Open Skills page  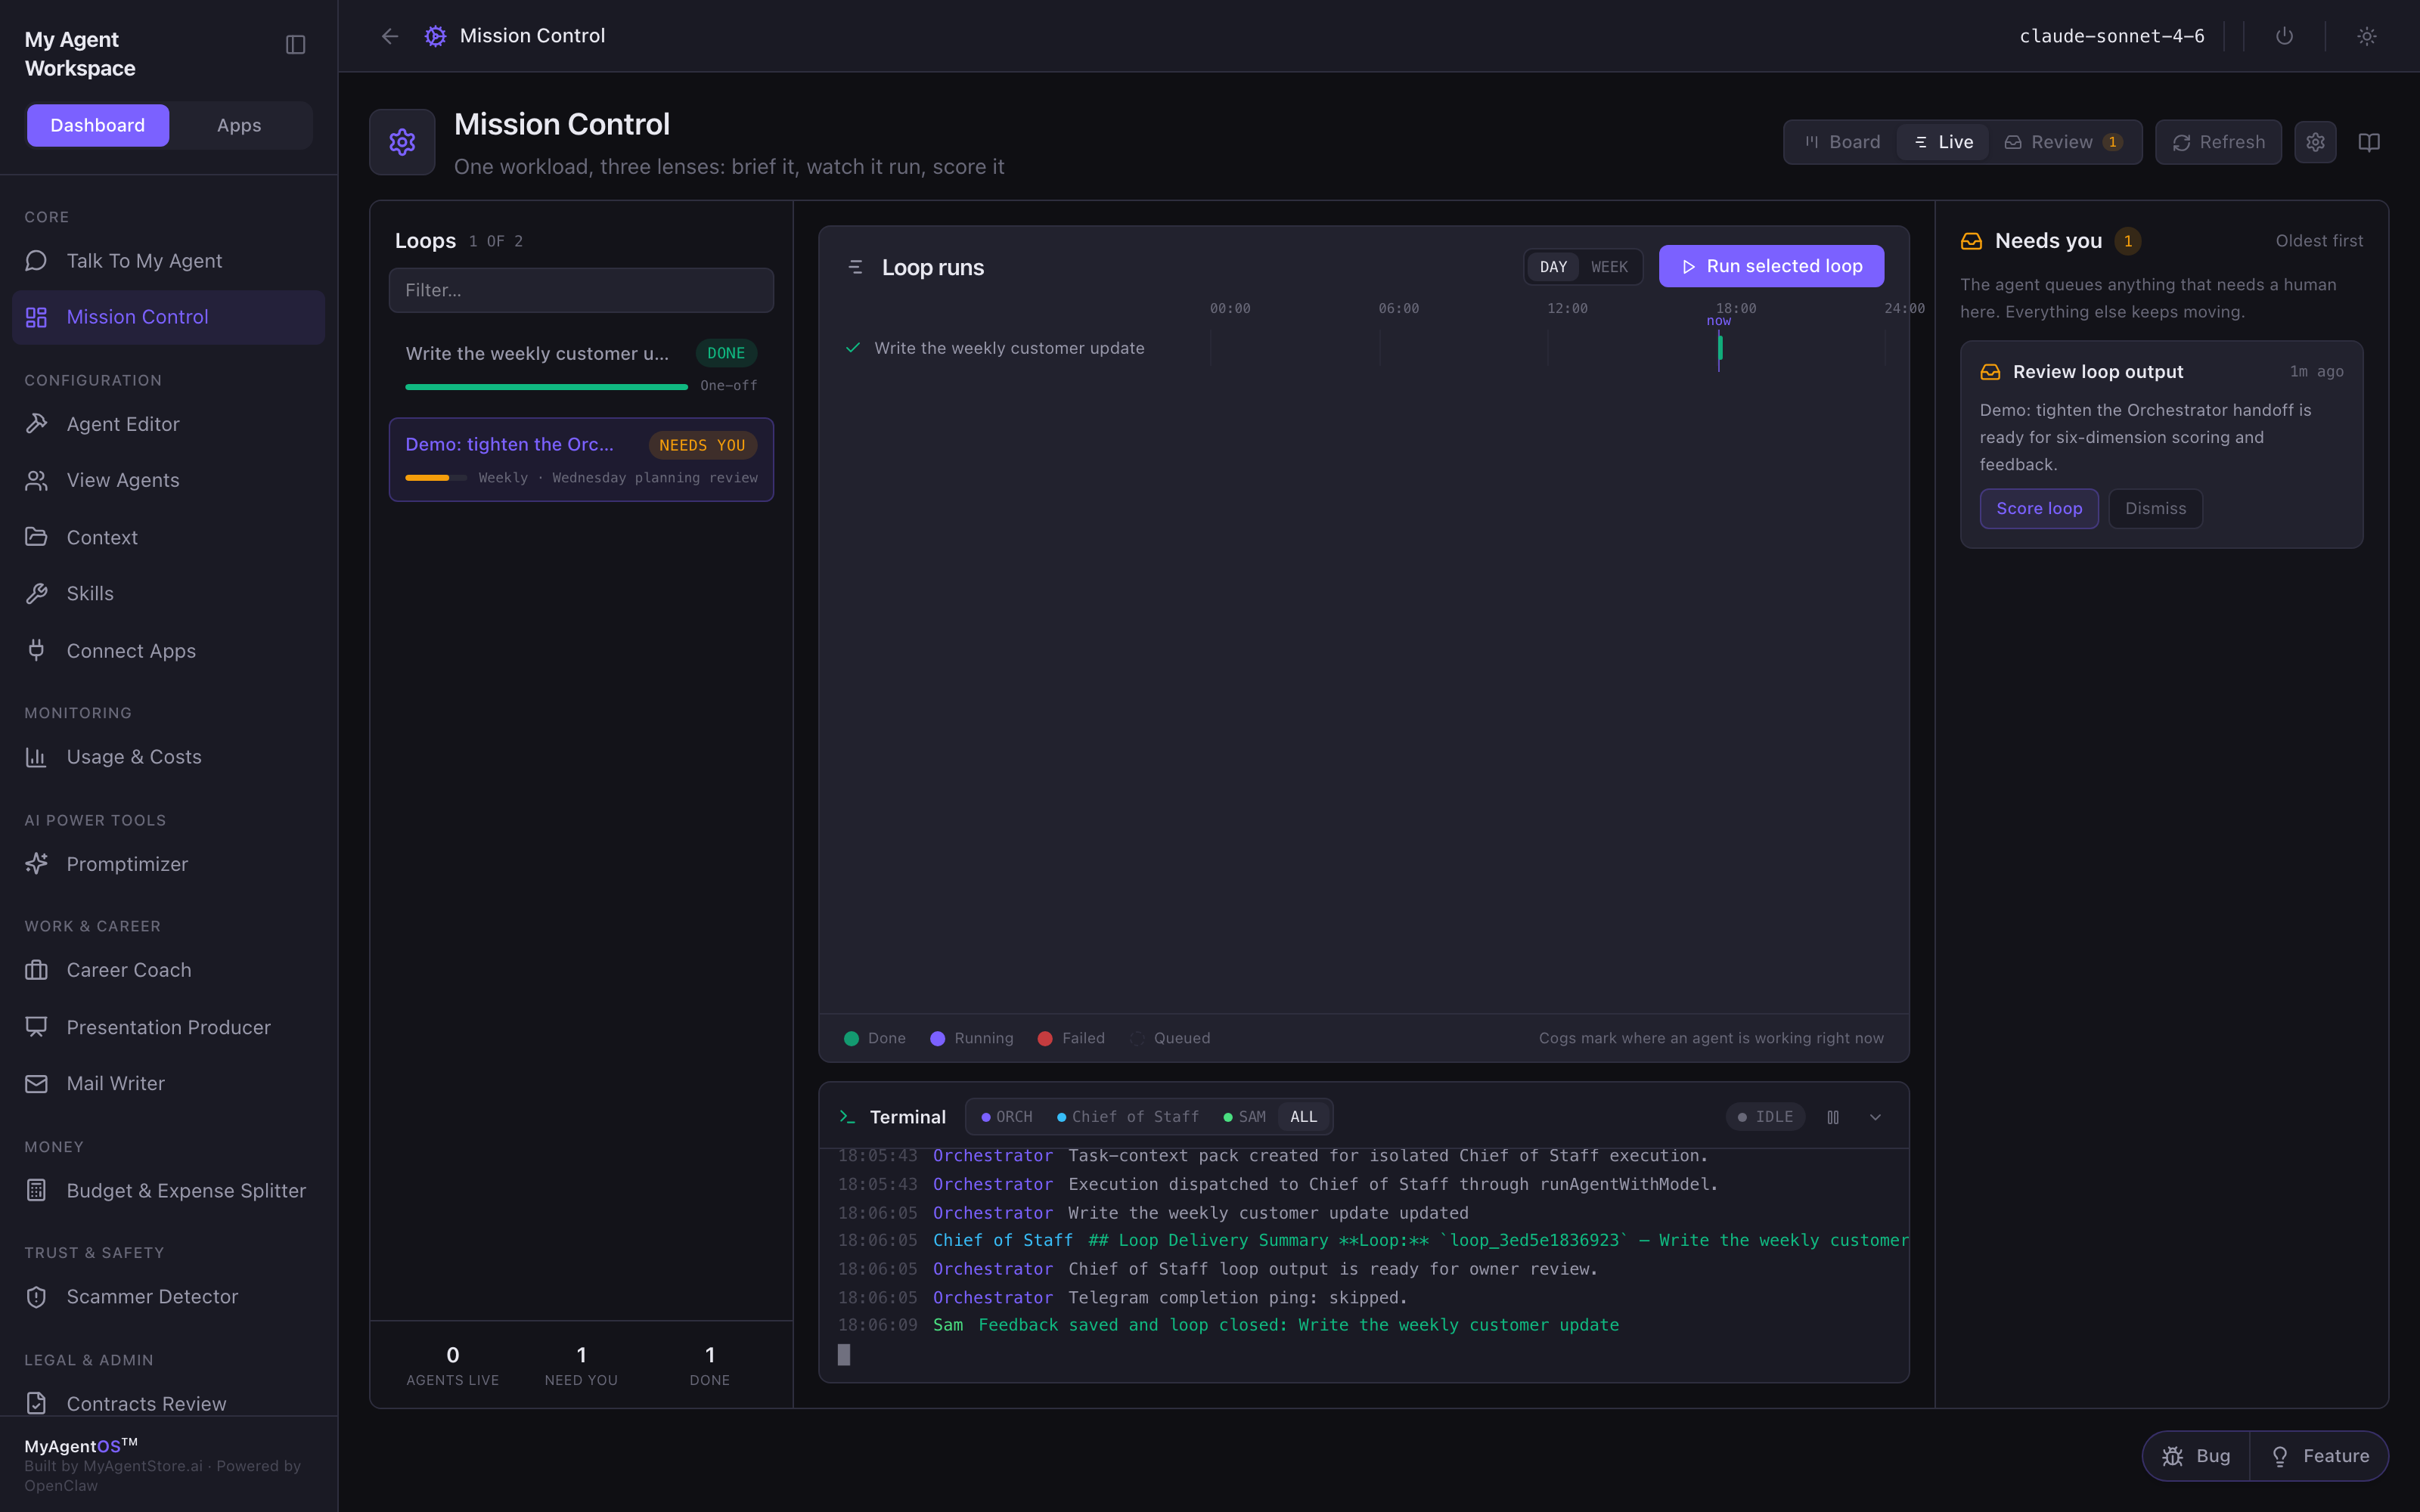click(168, 593)
